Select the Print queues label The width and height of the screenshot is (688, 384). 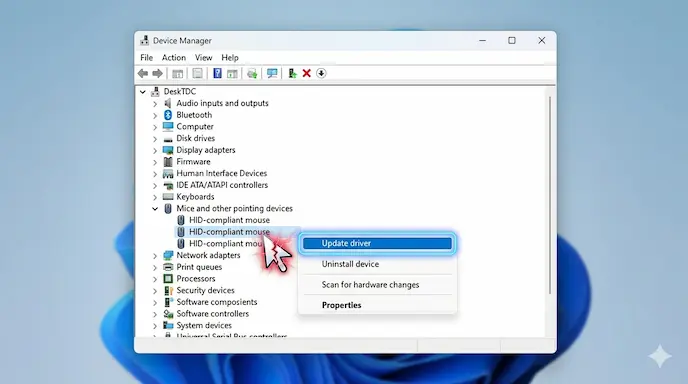[199, 267]
